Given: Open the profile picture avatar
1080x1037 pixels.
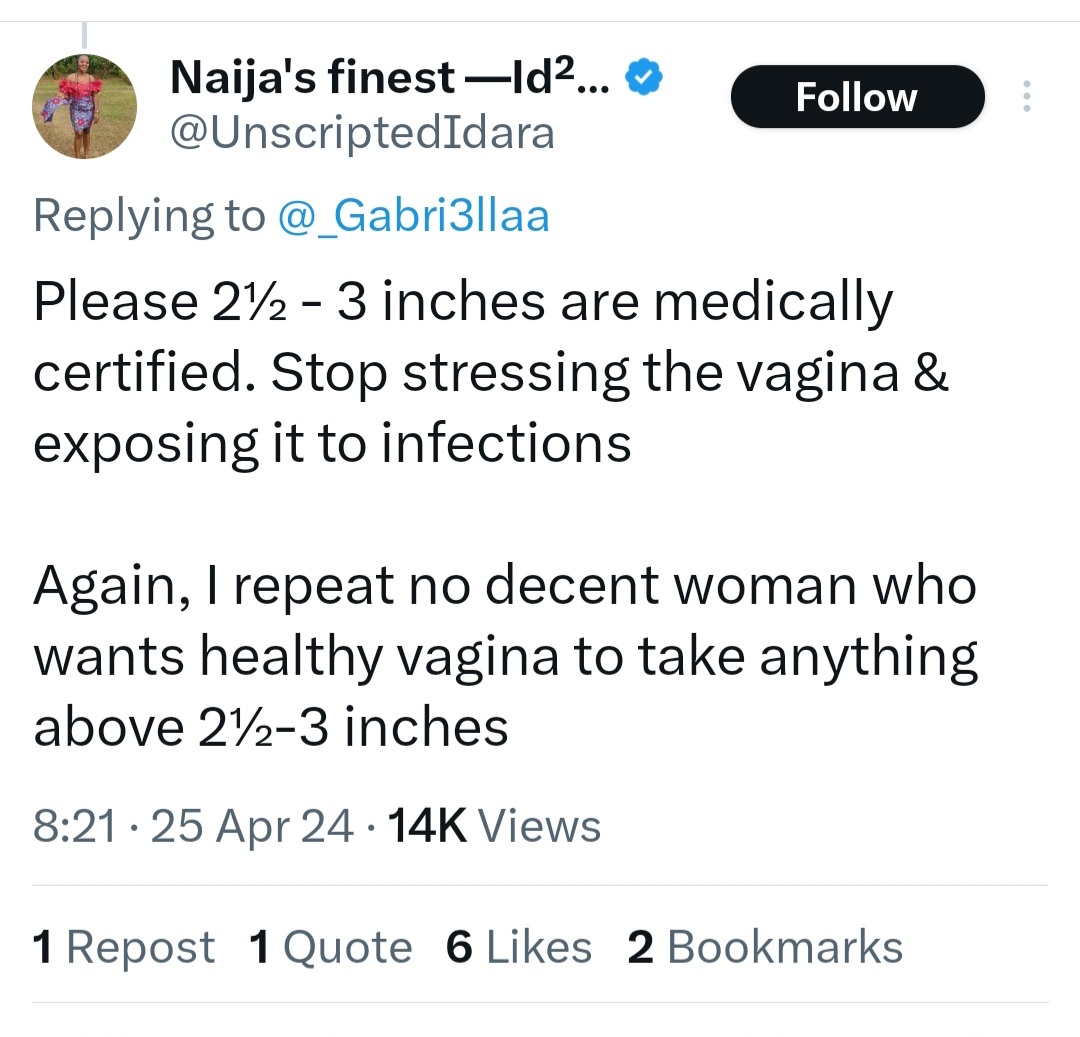Looking at the screenshot, I should (84, 105).
